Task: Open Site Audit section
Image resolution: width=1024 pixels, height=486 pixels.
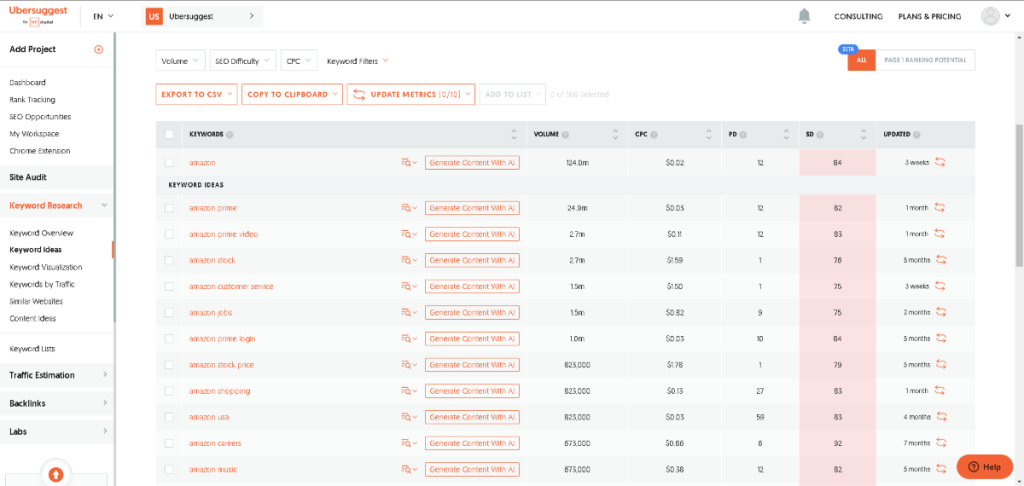Action: (57, 177)
